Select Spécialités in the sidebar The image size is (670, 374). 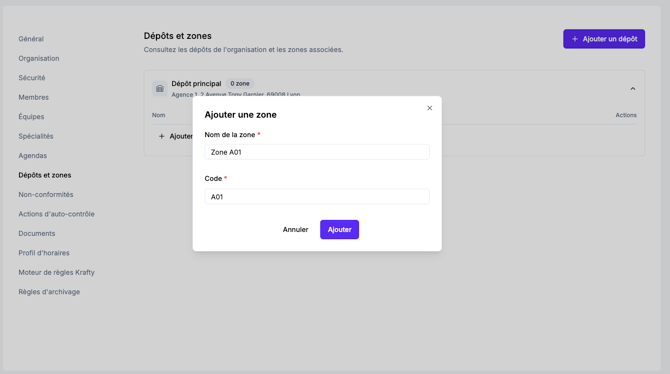click(x=36, y=136)
